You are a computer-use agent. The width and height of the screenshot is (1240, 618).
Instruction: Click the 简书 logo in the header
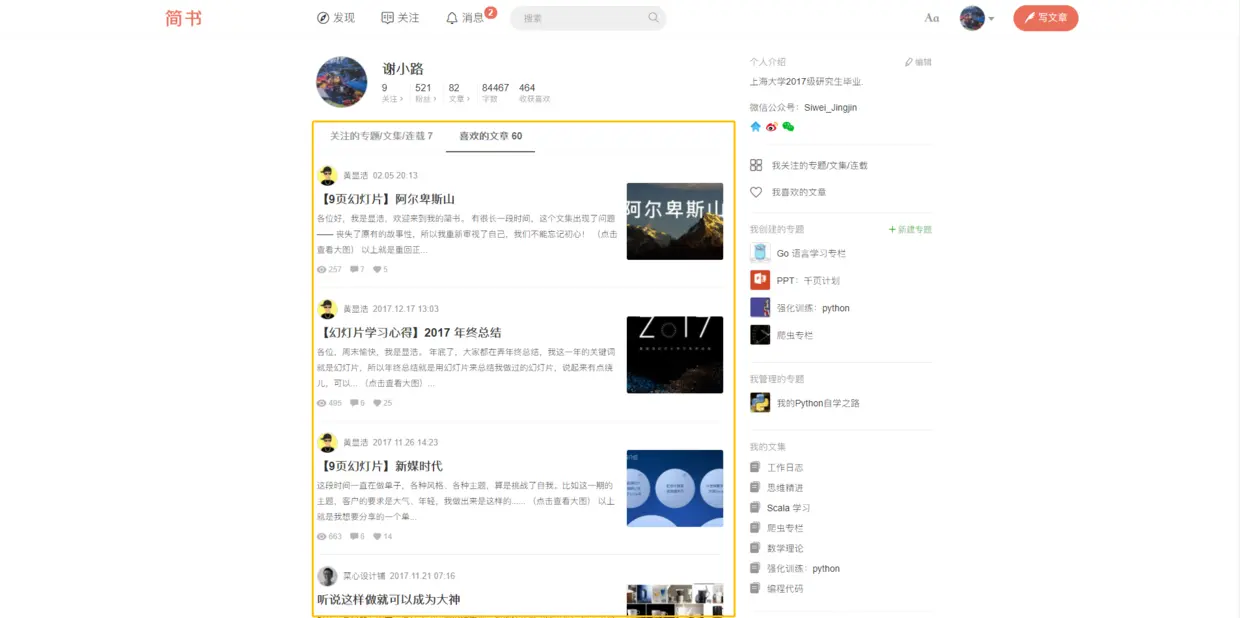tap(184, 18)
